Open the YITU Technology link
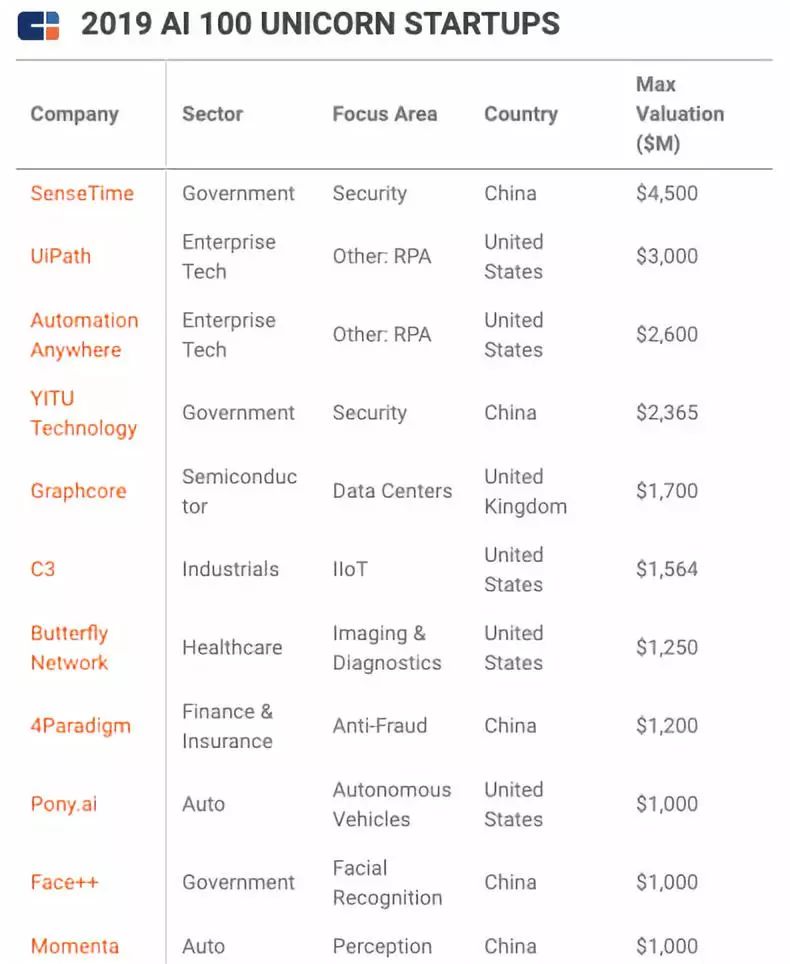Viewport: 790px width, 964px height. pos(84,413)
